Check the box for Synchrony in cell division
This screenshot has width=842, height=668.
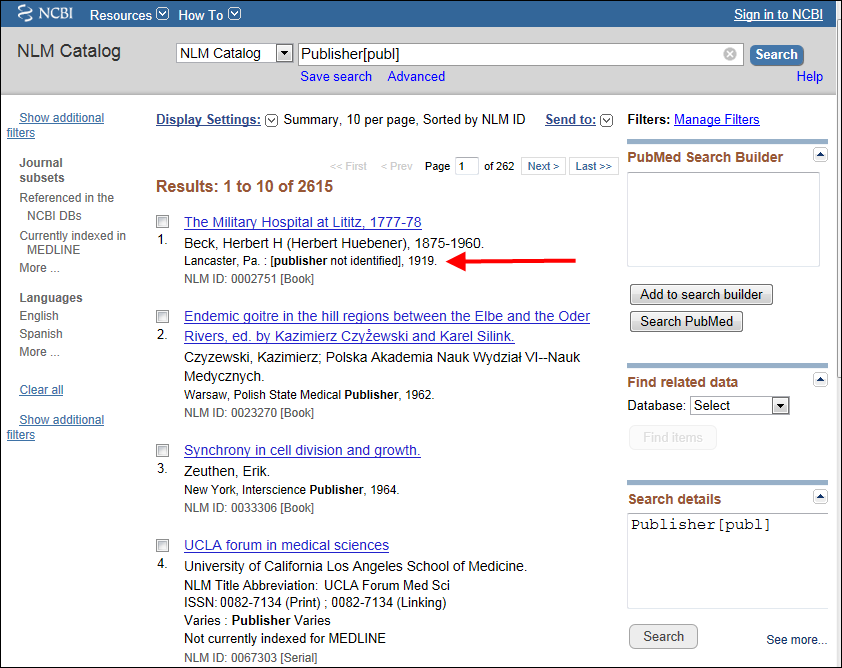click(x=162, y=450)
